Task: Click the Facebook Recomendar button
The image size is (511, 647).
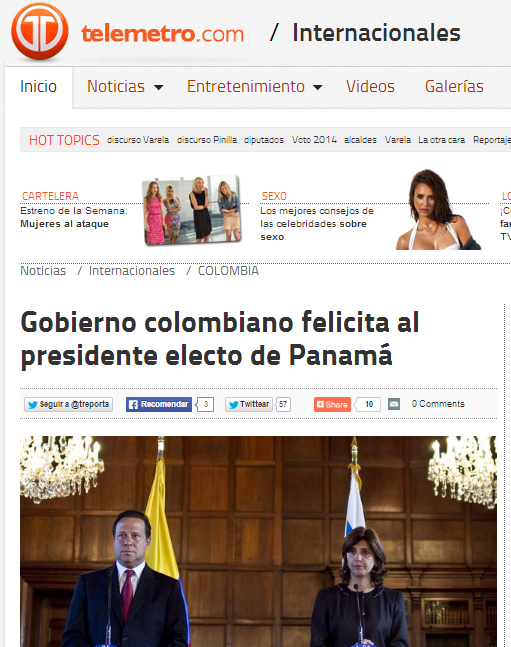Action: [x=159, y=404]
